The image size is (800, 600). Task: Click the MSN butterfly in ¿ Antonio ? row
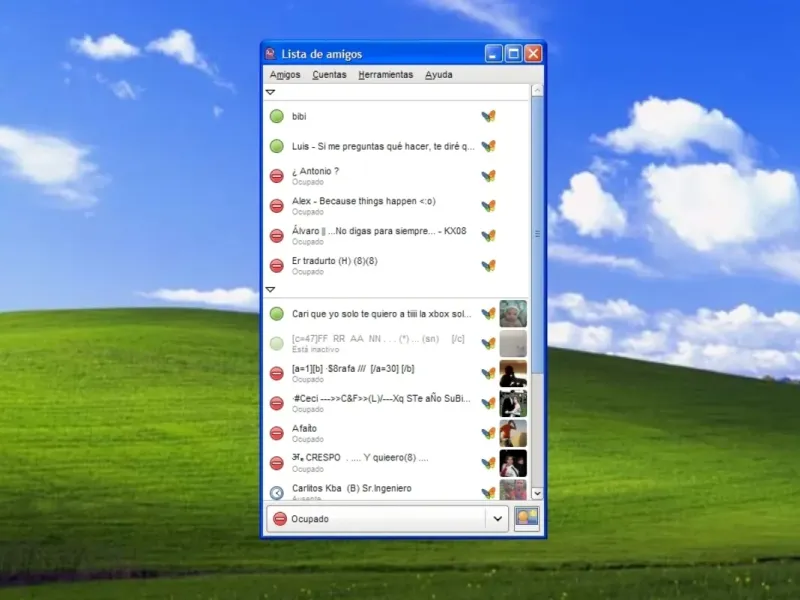tap(488, 176)
